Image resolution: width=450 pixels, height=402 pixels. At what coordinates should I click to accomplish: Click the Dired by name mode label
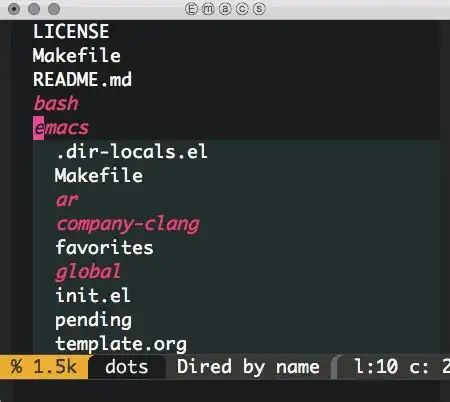(x=248, y=367)
